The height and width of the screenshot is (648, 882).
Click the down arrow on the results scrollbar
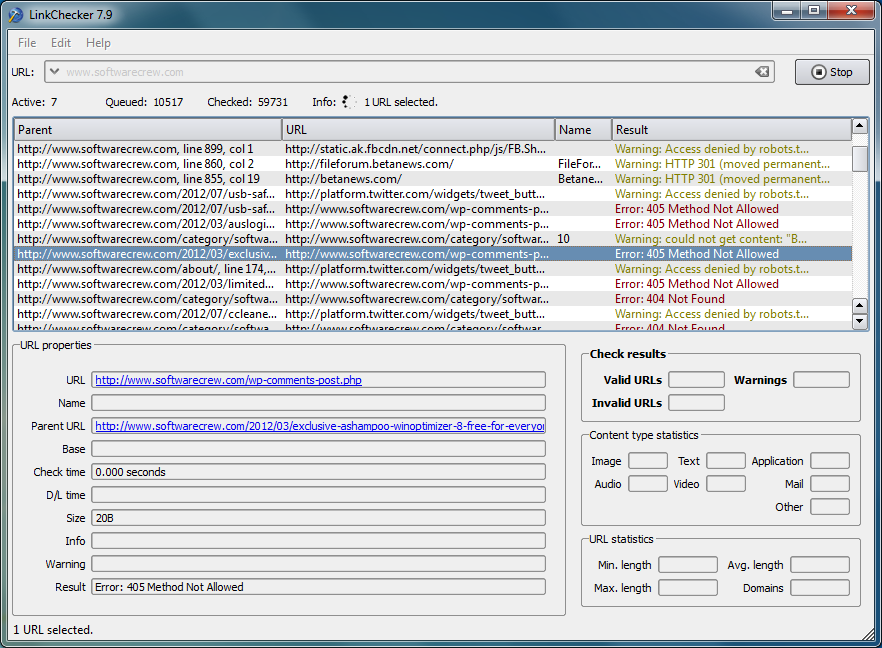point(859,320)
